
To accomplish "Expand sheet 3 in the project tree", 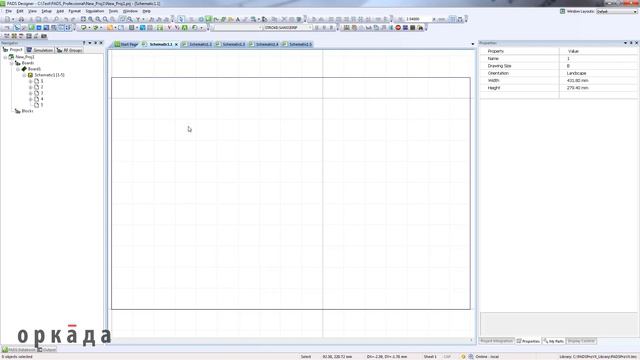I will 30,93.
